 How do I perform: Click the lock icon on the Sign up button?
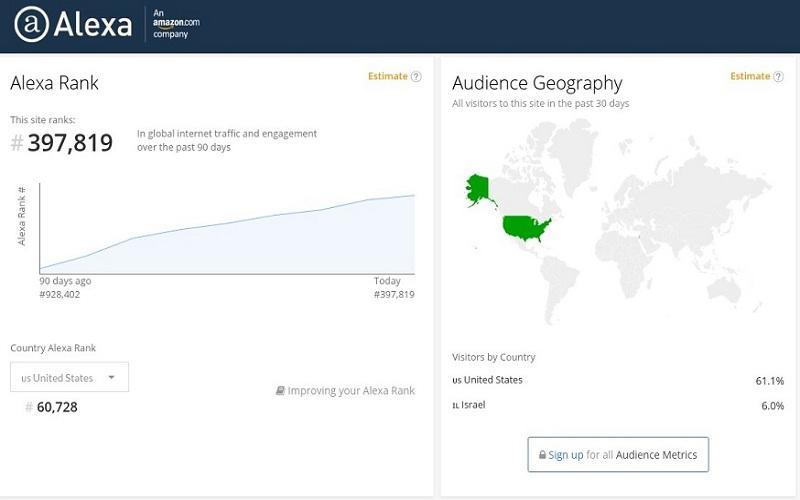coord(542,455)
